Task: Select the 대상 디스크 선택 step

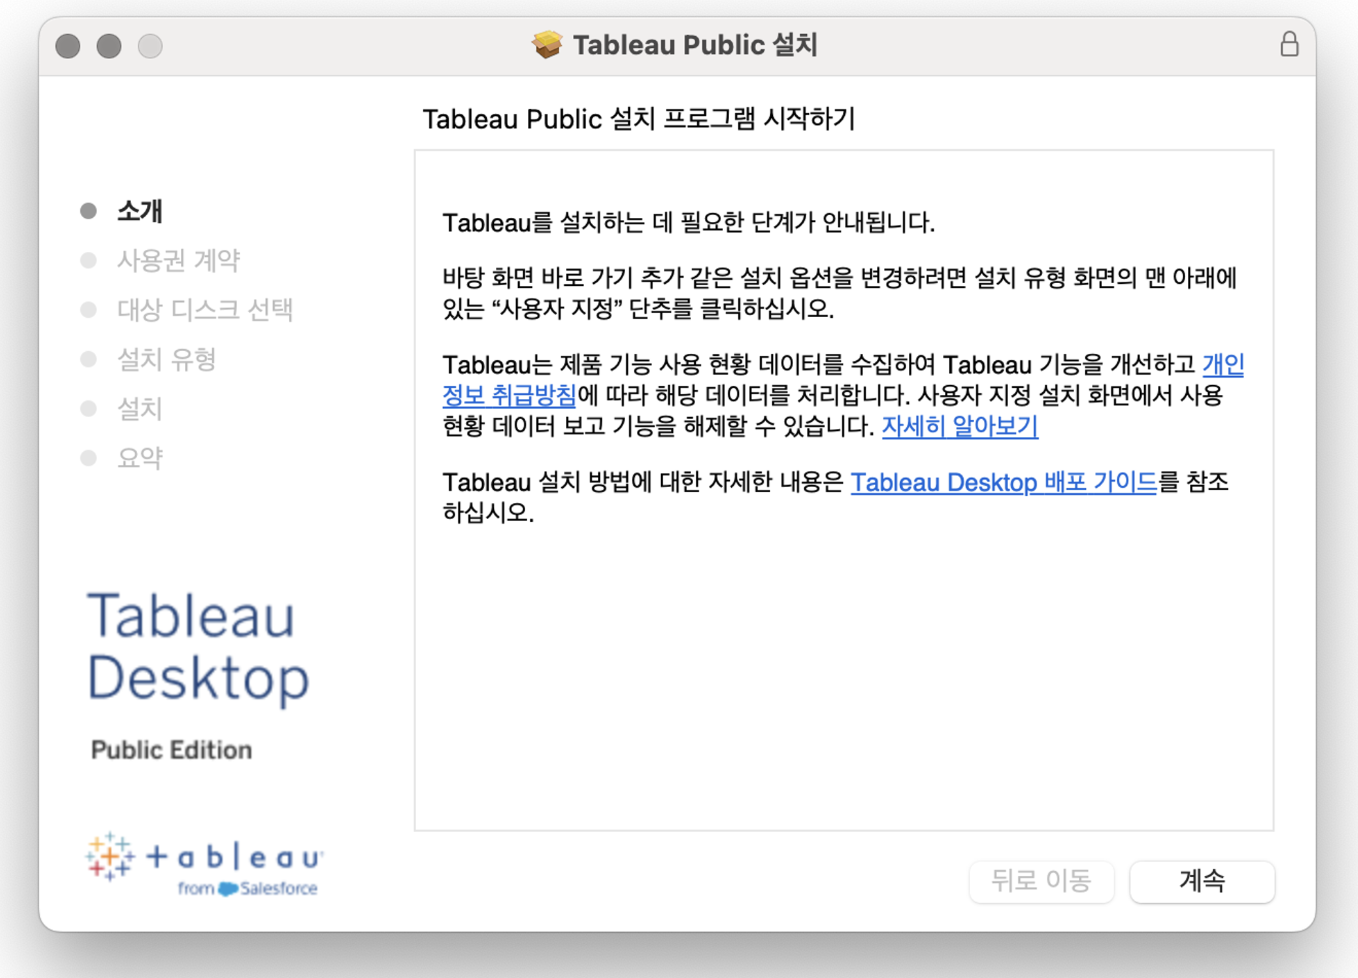Action: 205,310
